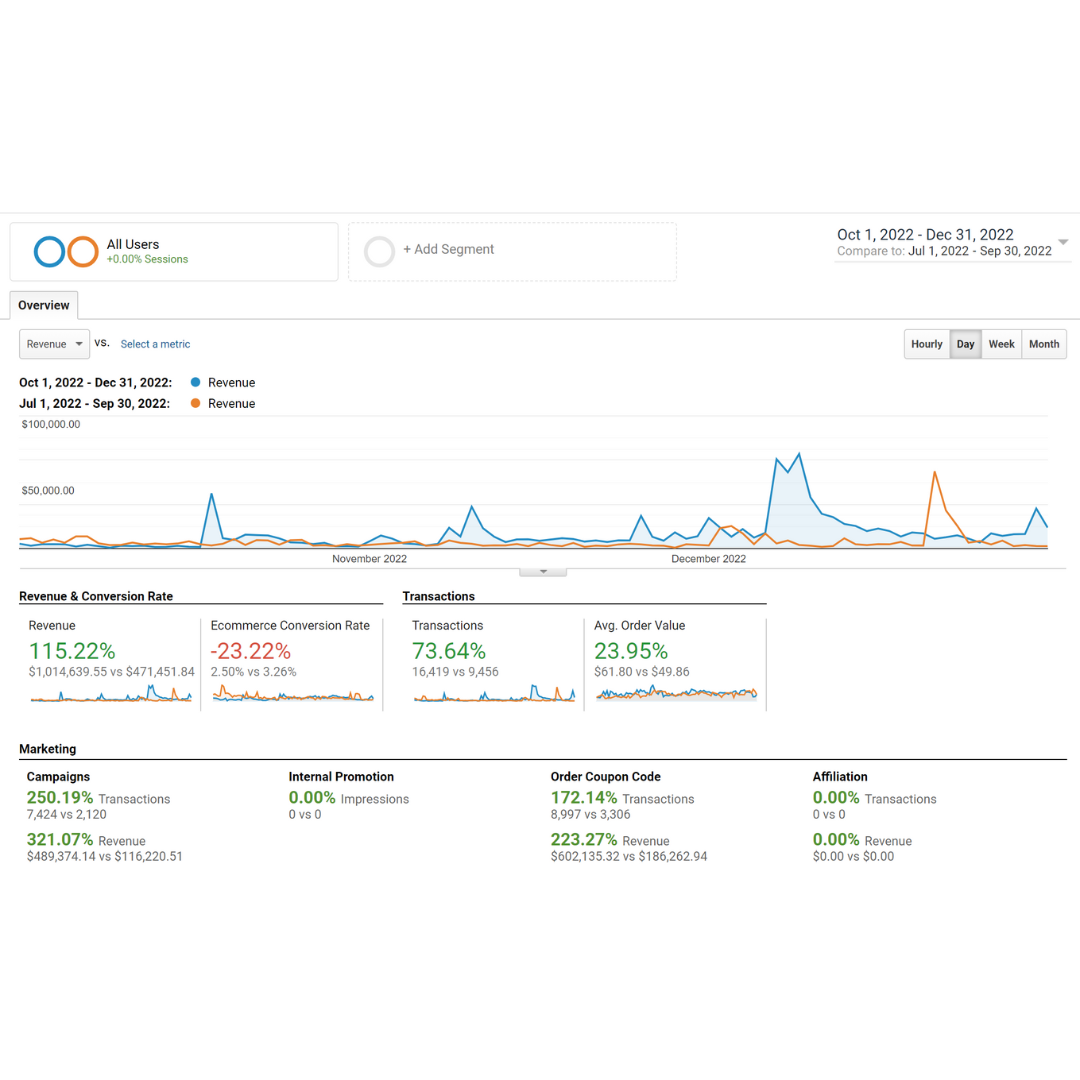Click the Avg. Order Value sparkline
The image size is (1080, 1080).
(x=676, y=693)
